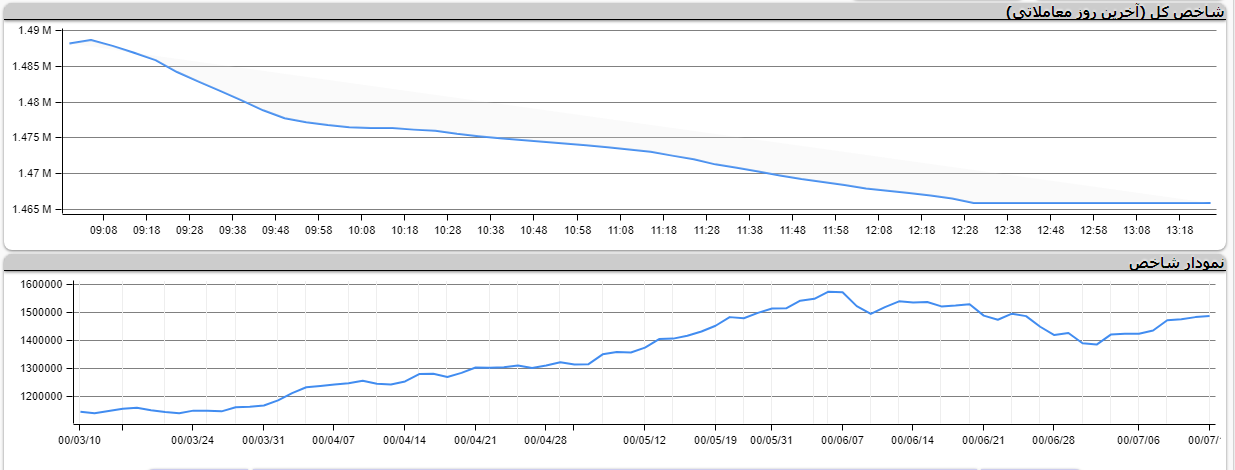
Task: Click the intraday line's peak near 09:05
Action: coord(91,40)
